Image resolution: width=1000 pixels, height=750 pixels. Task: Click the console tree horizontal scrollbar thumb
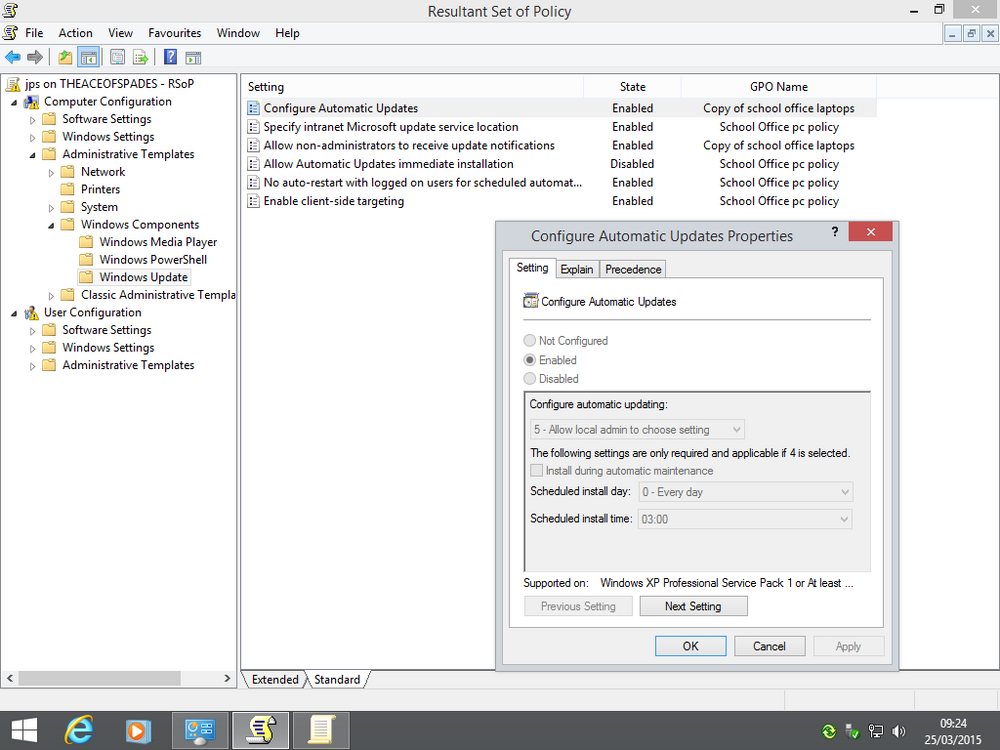click(99, 679)
